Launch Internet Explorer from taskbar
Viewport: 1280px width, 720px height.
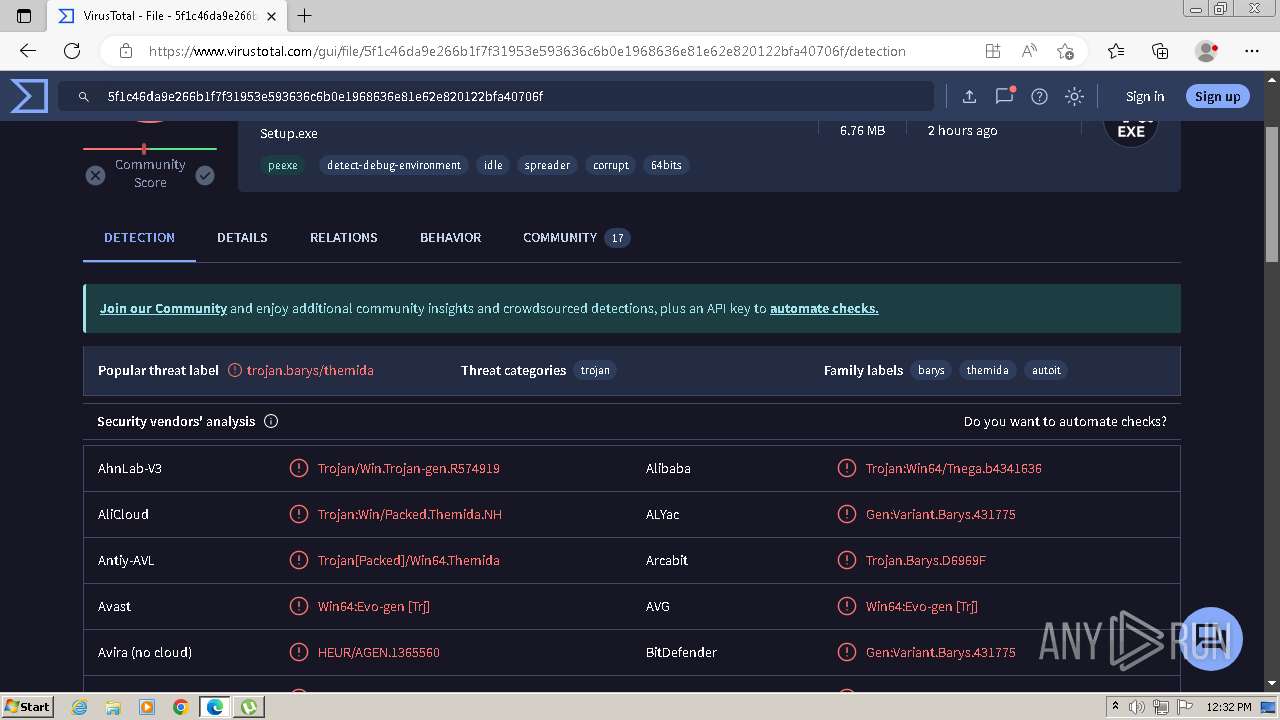coord(79,706)
